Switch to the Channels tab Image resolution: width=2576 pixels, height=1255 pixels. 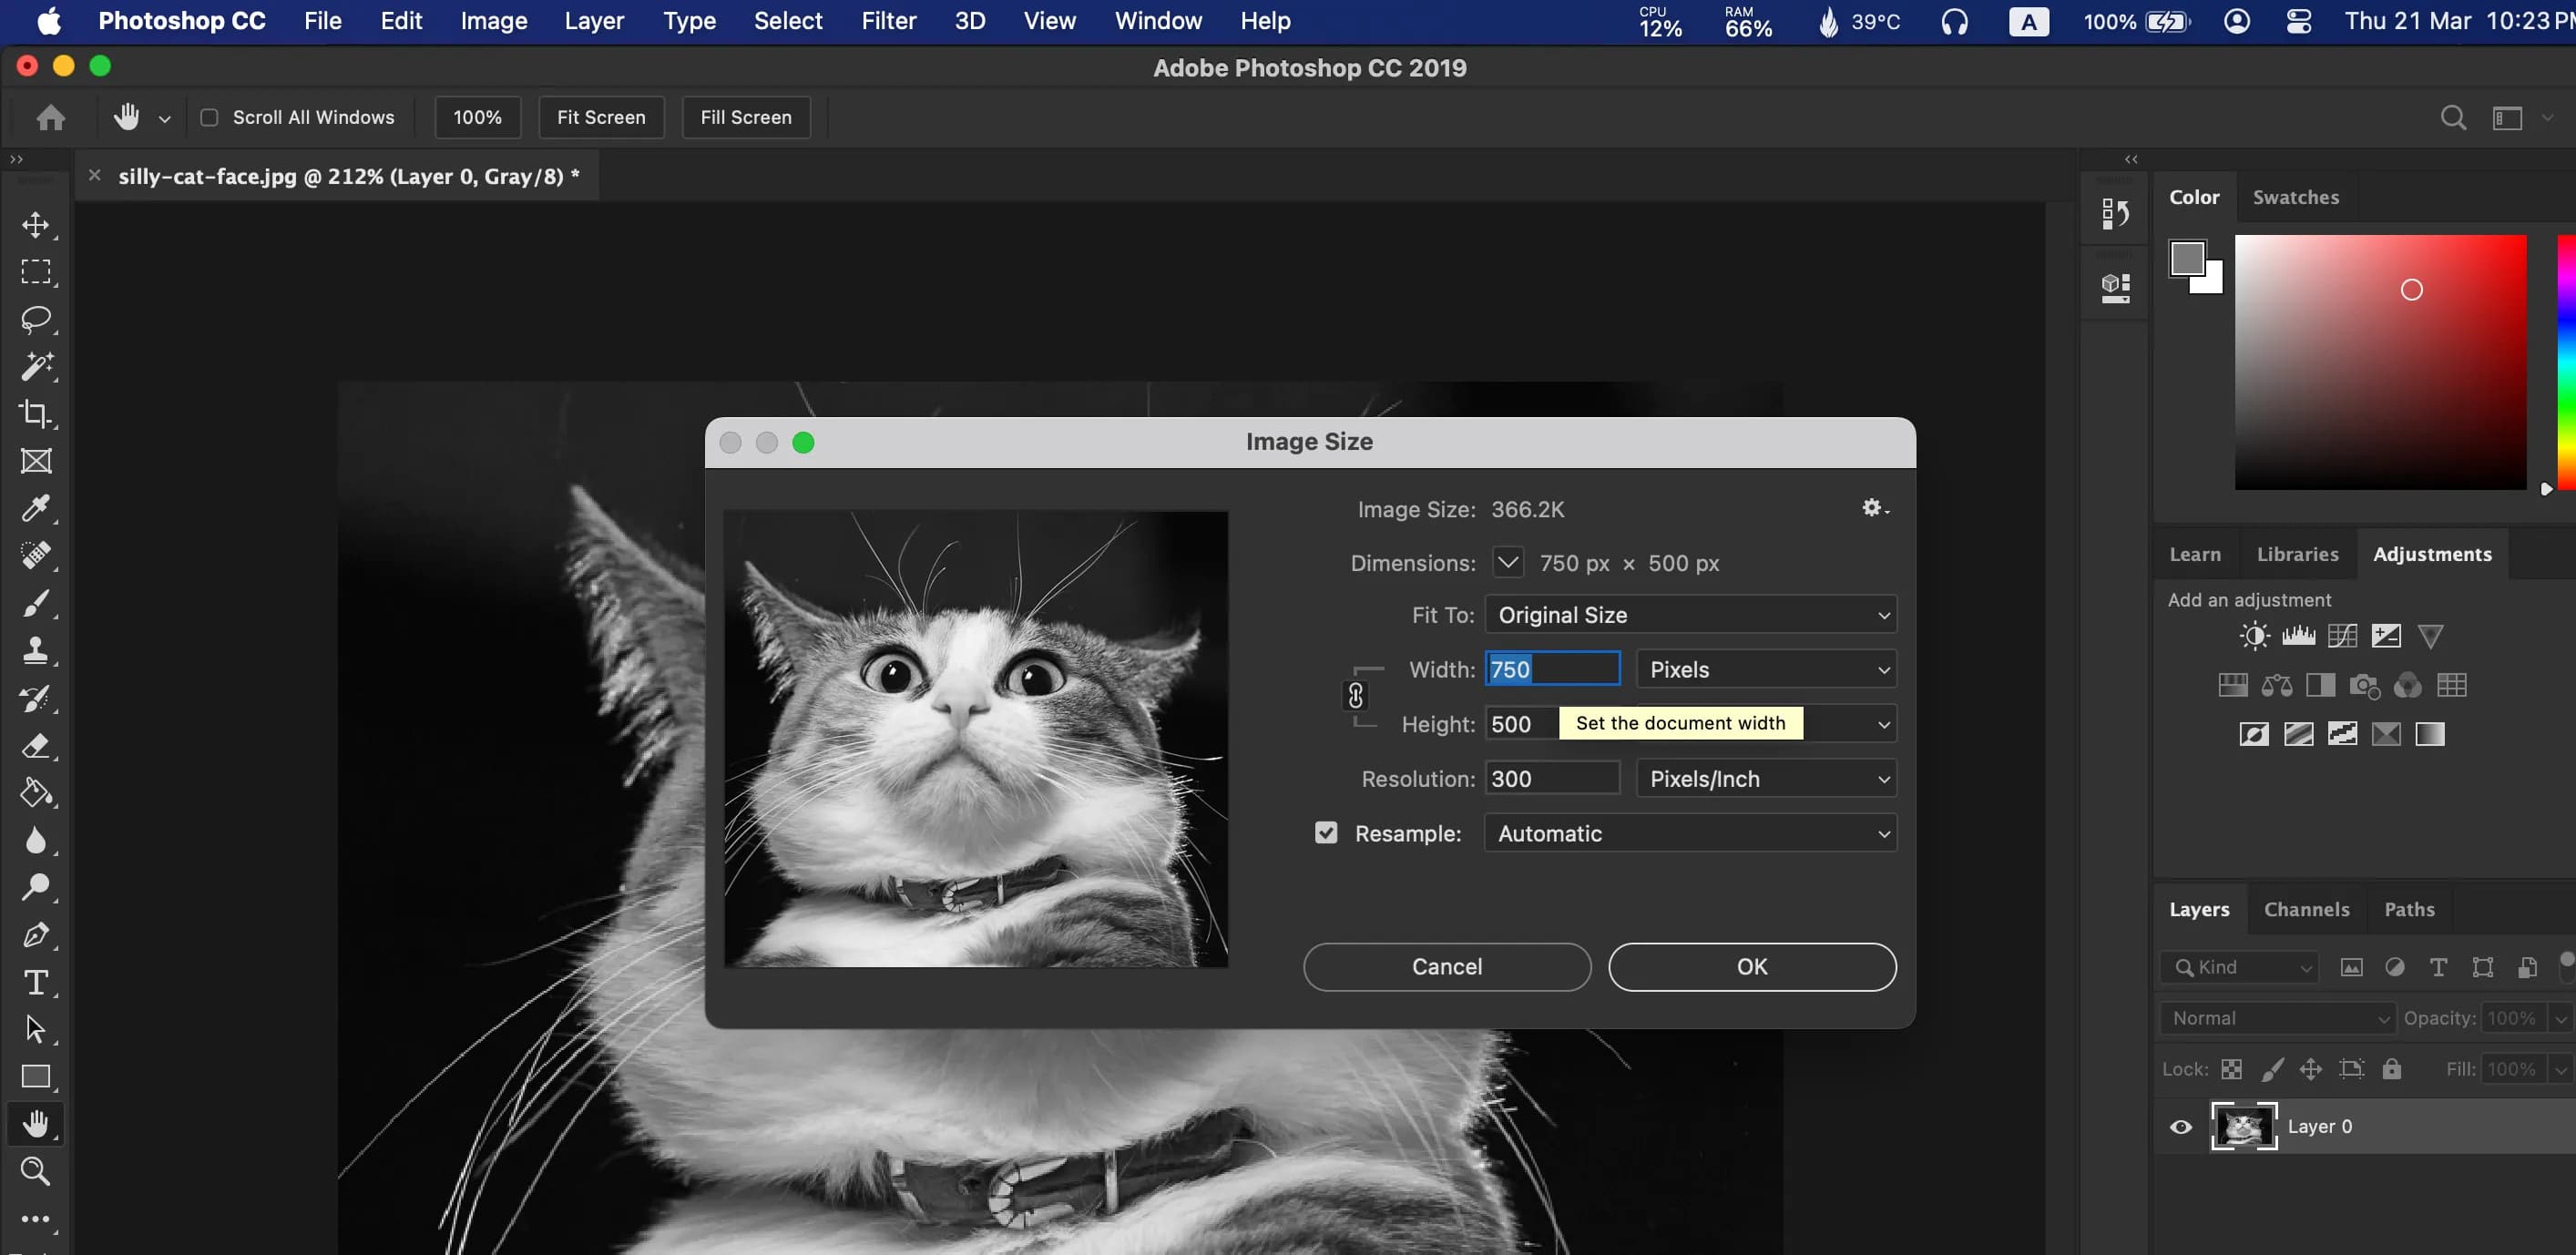(2306, 909)
